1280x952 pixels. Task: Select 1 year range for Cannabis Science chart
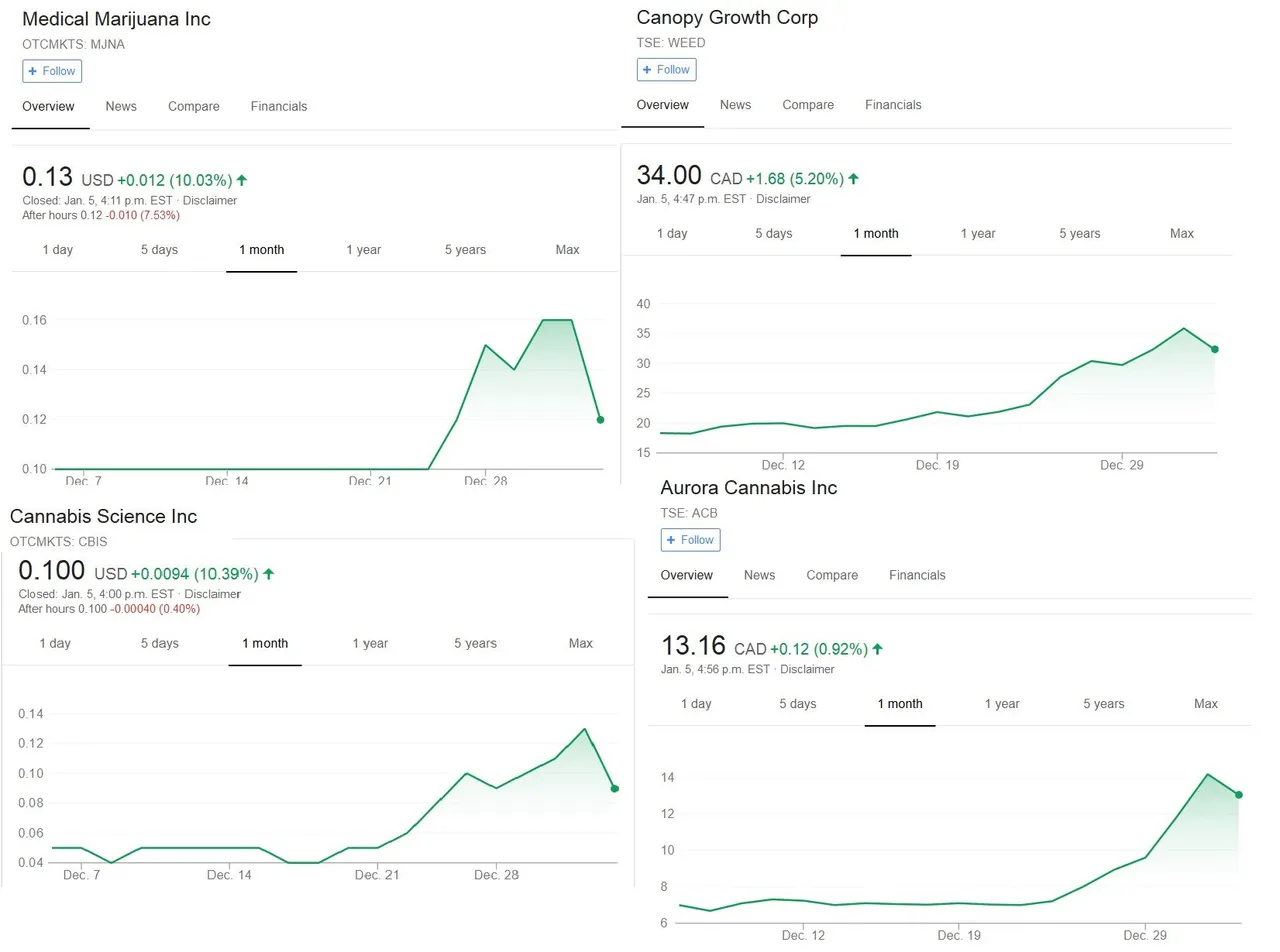[370, 643]
